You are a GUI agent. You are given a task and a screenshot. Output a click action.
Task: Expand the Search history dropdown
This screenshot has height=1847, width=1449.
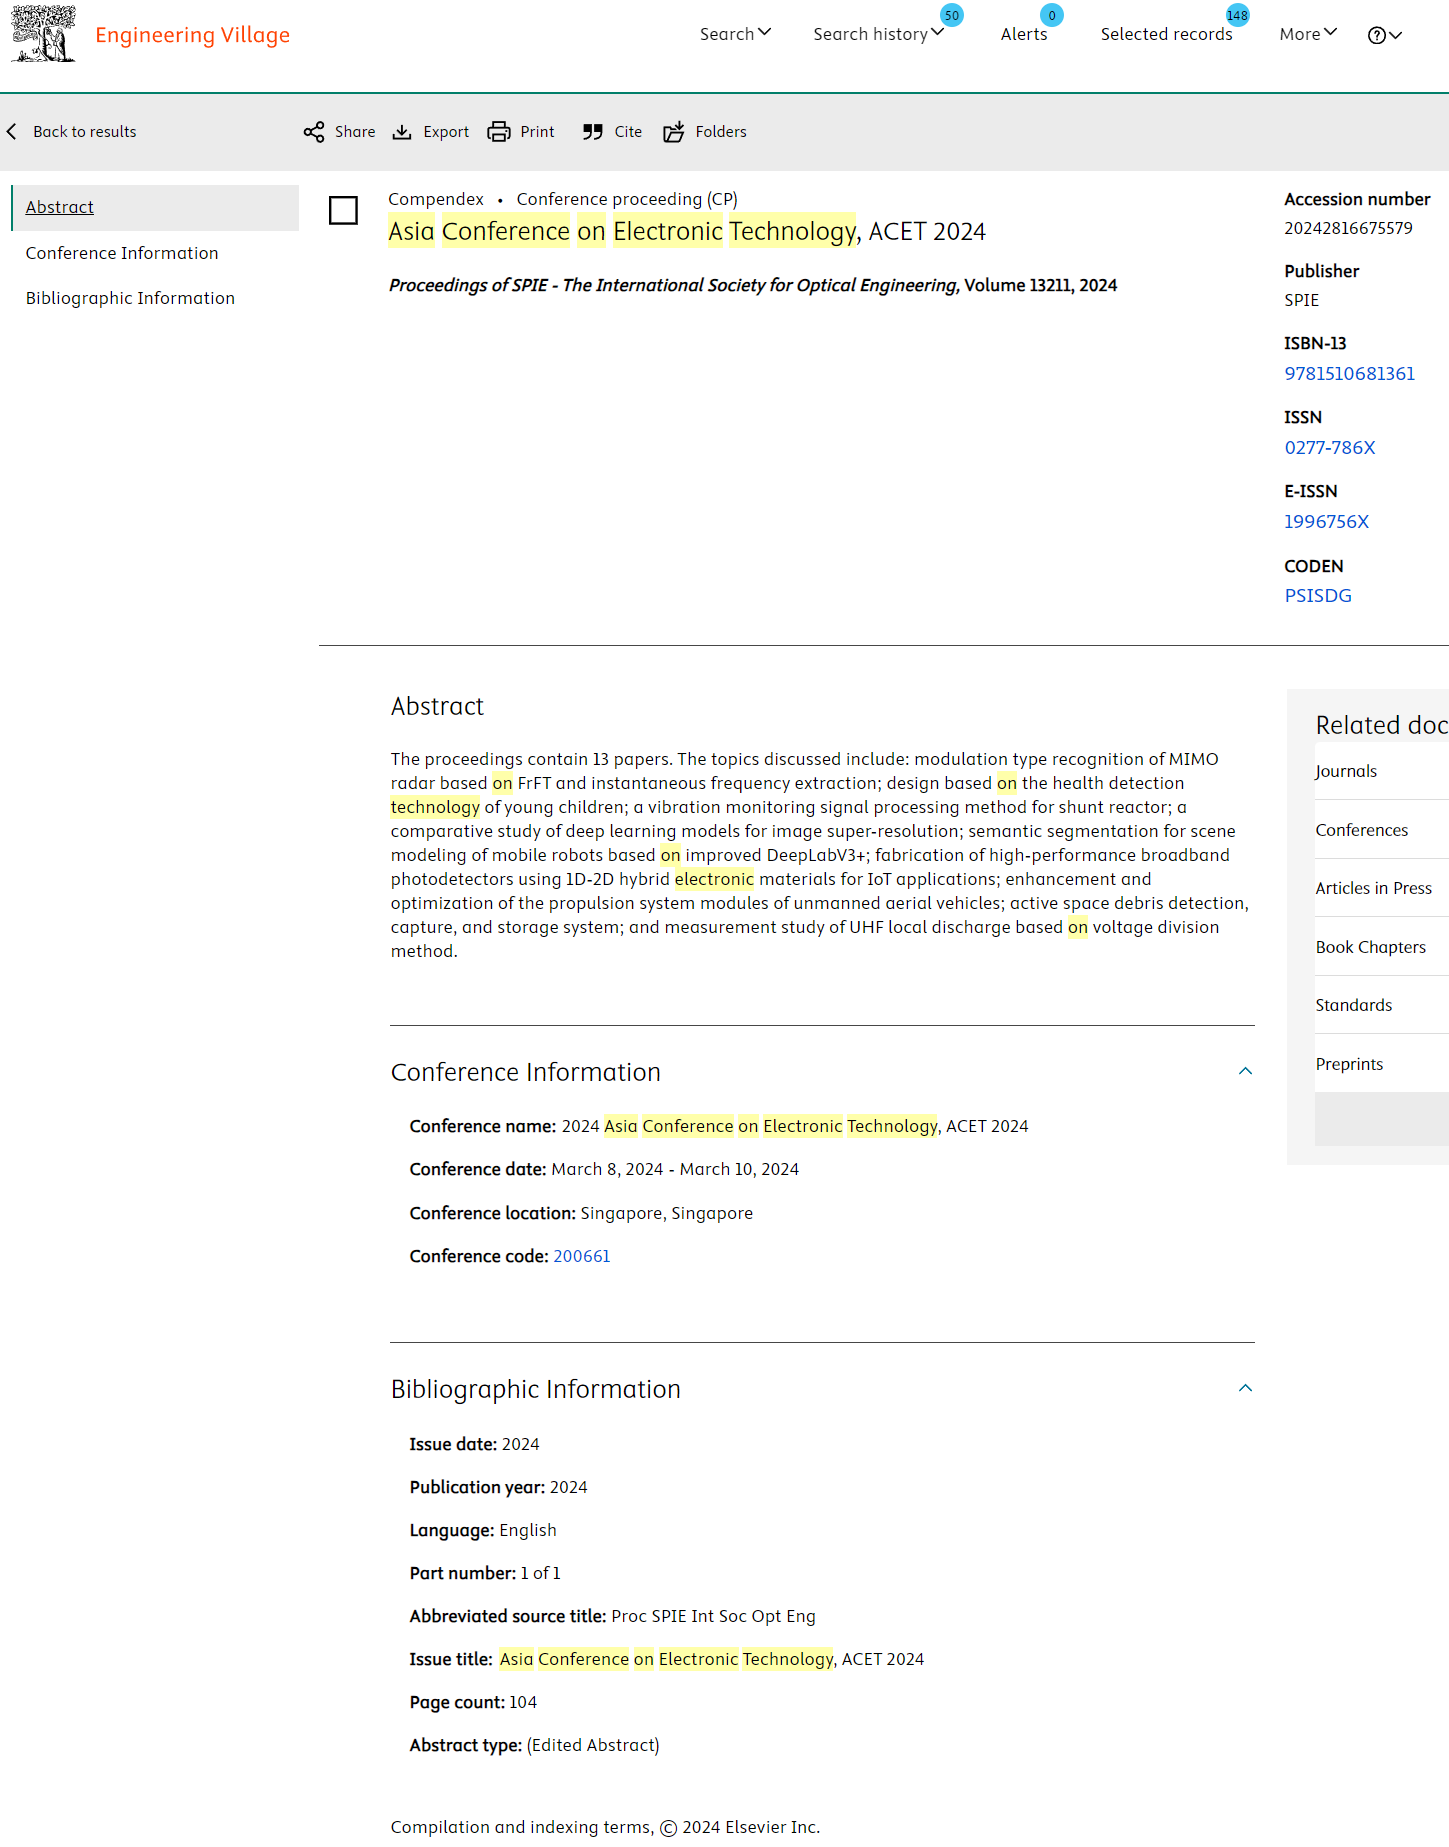click(x=878, y=34)
